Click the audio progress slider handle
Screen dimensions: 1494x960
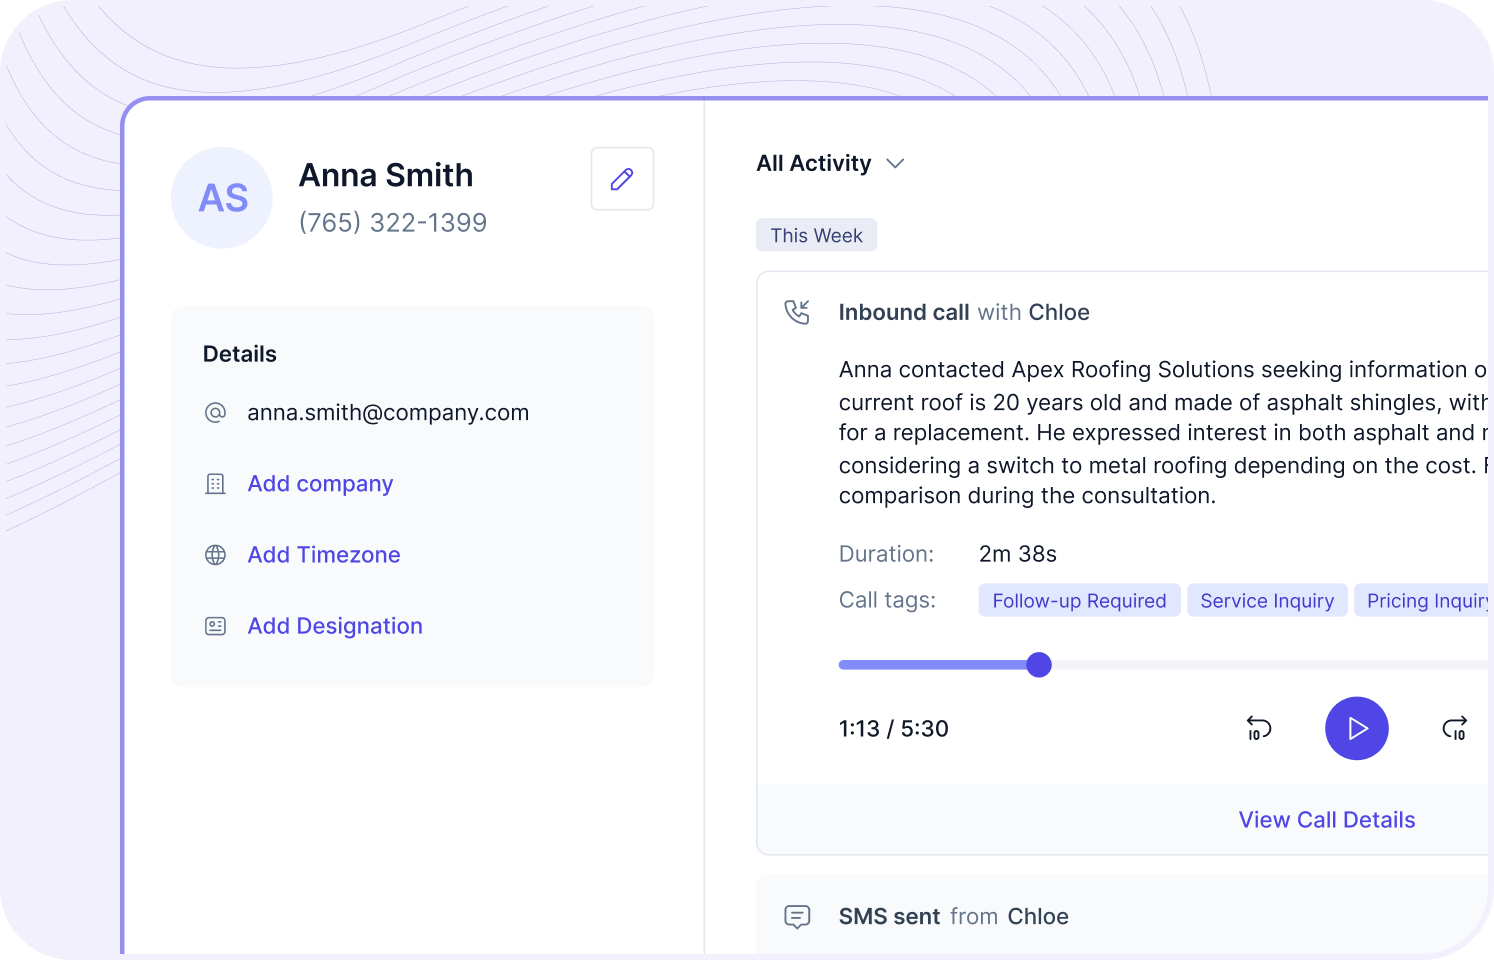point(1039,665)
